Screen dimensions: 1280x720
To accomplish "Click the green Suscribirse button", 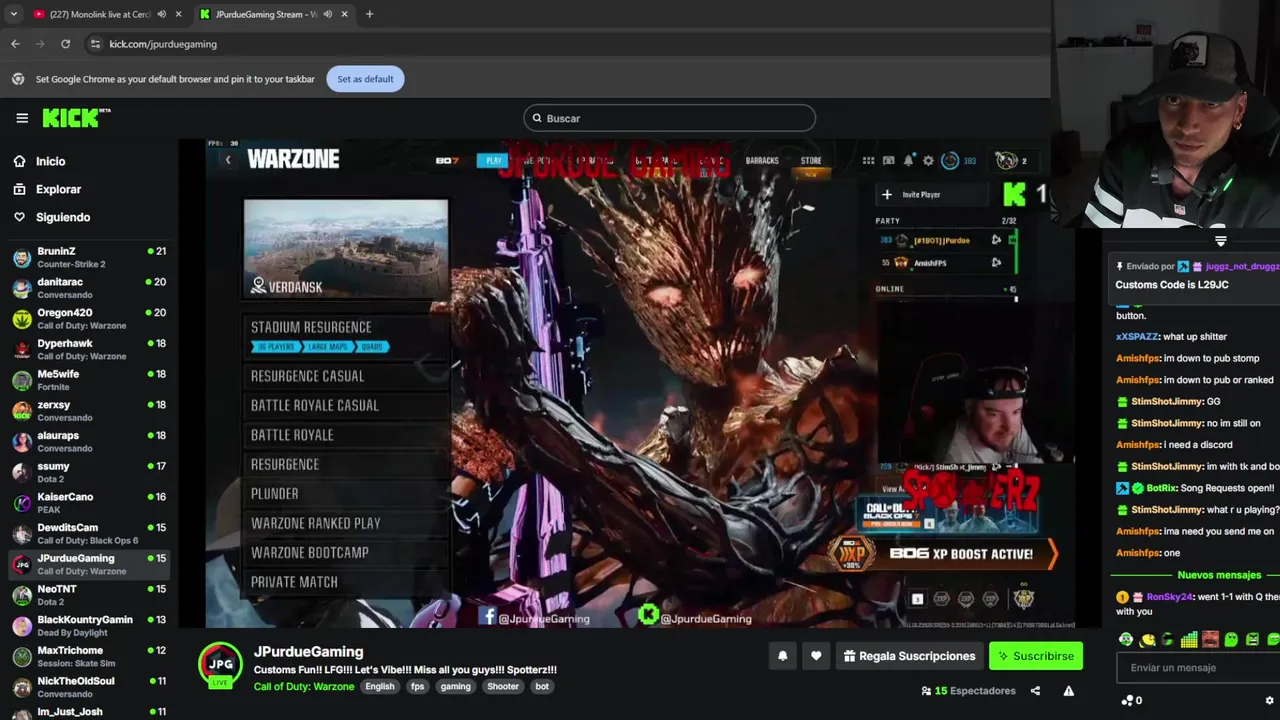I will (1036, 656).
